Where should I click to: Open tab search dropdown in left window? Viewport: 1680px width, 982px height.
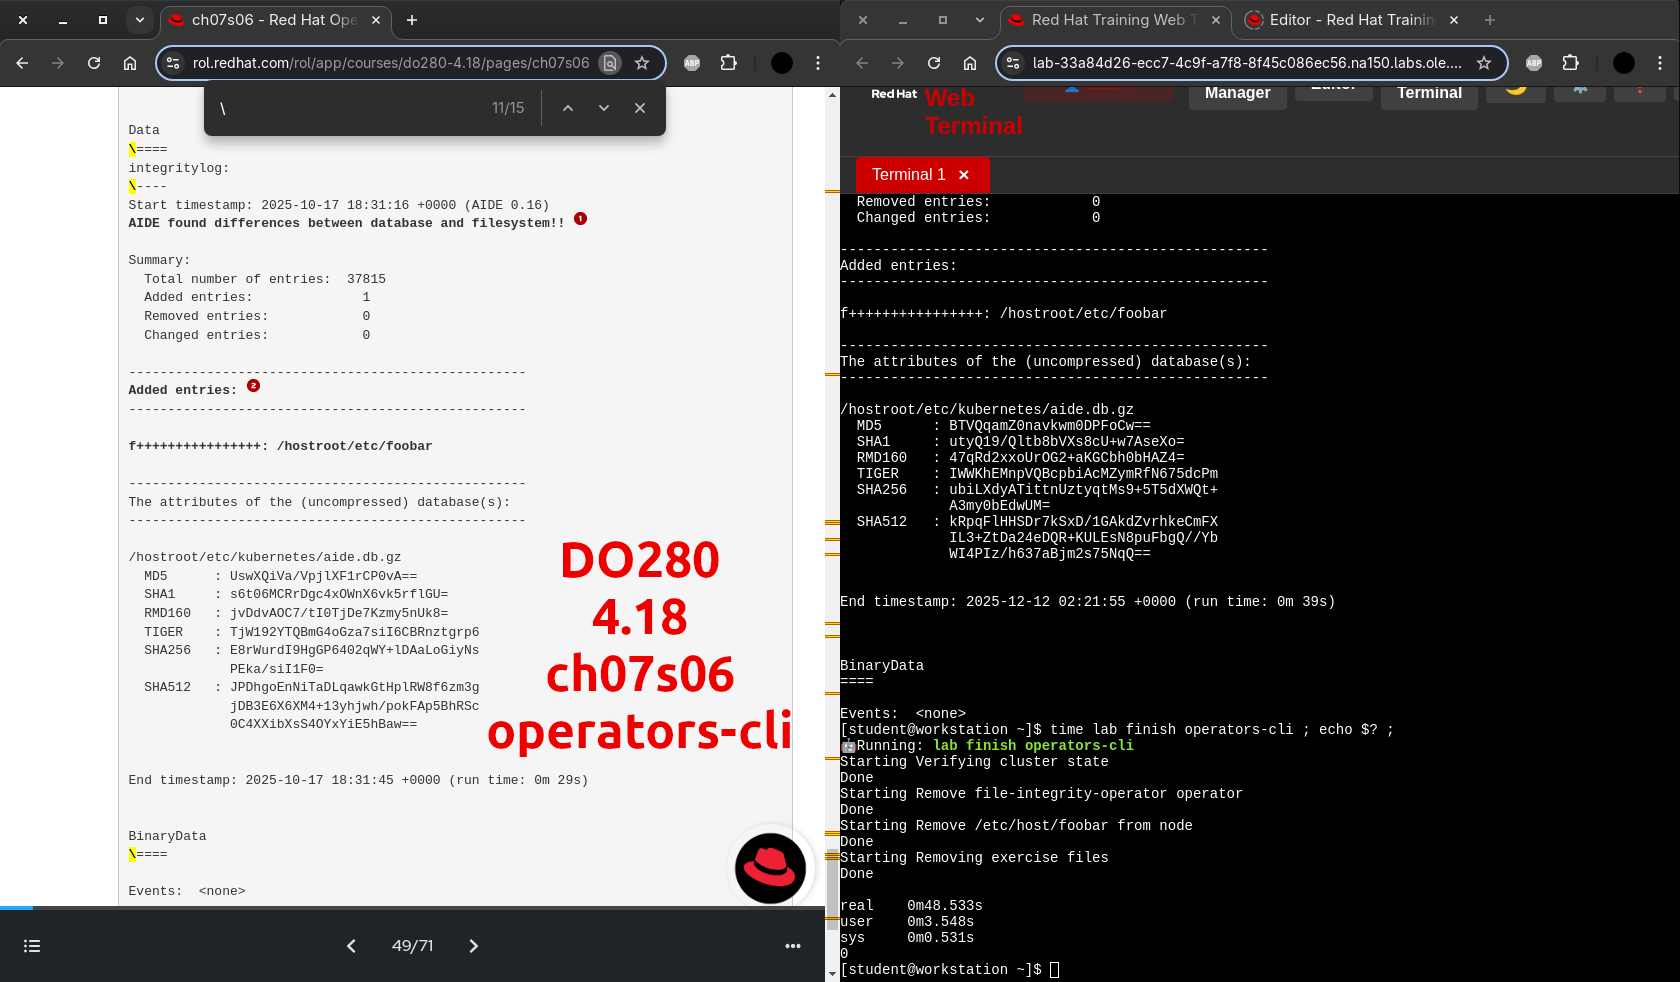[140, 20]
